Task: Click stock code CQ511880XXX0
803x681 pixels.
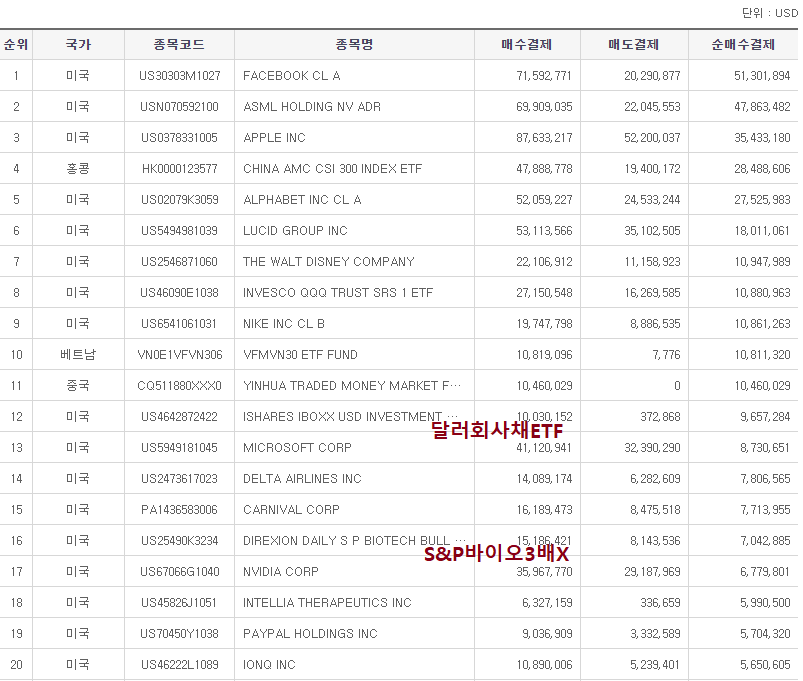Action: (179, 386)
